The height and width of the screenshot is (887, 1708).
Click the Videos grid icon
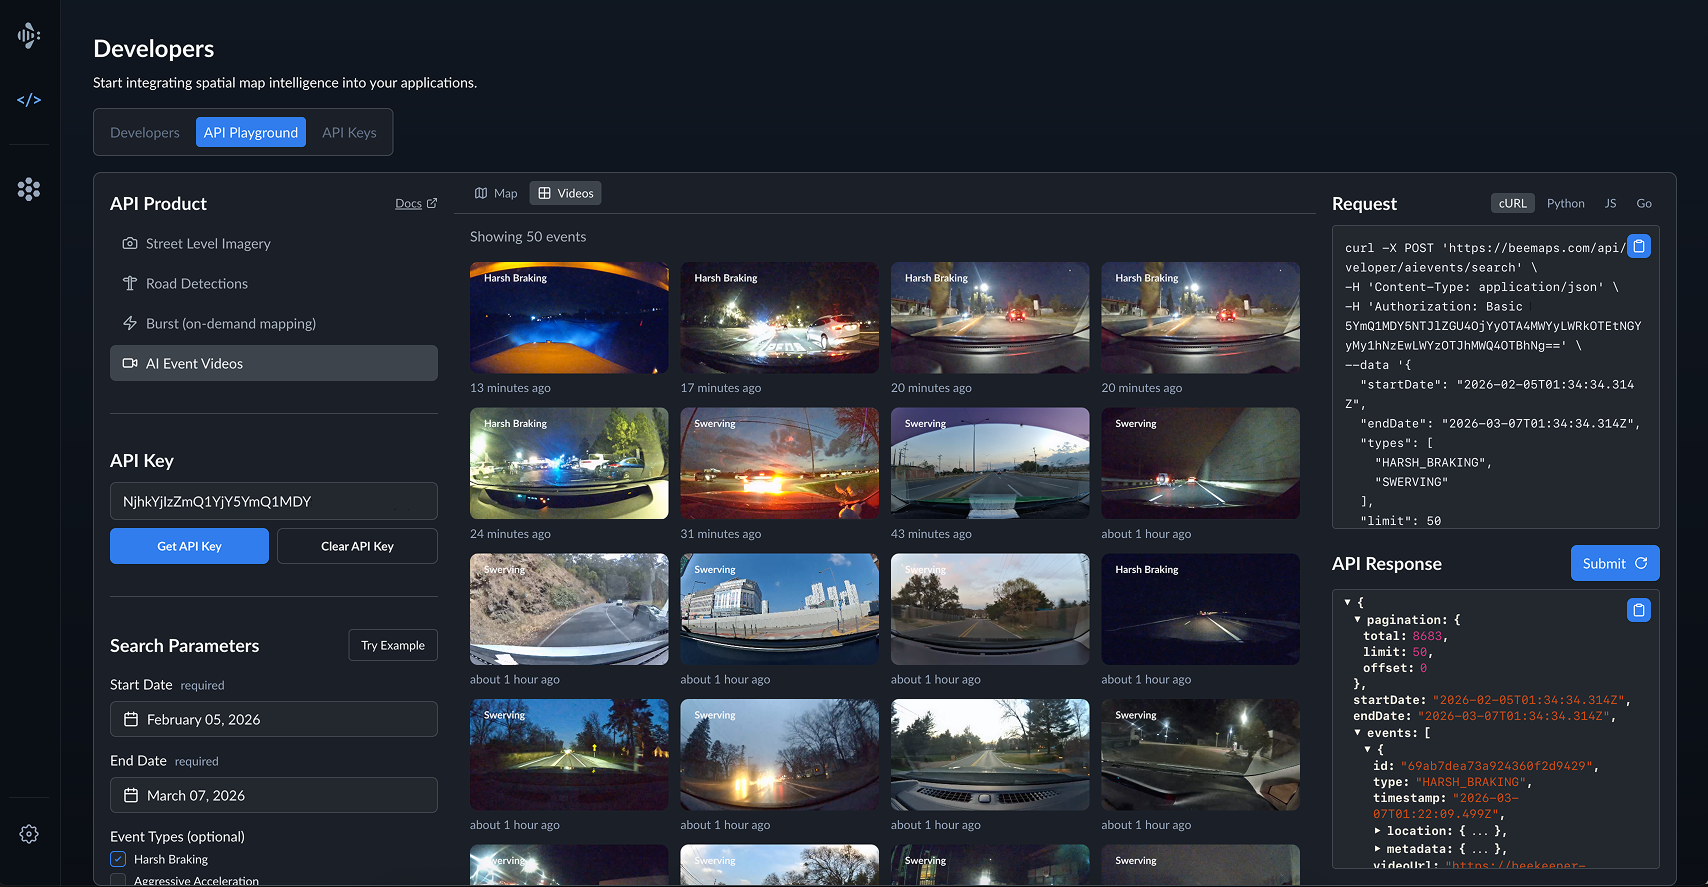click(x=545, y=193)
